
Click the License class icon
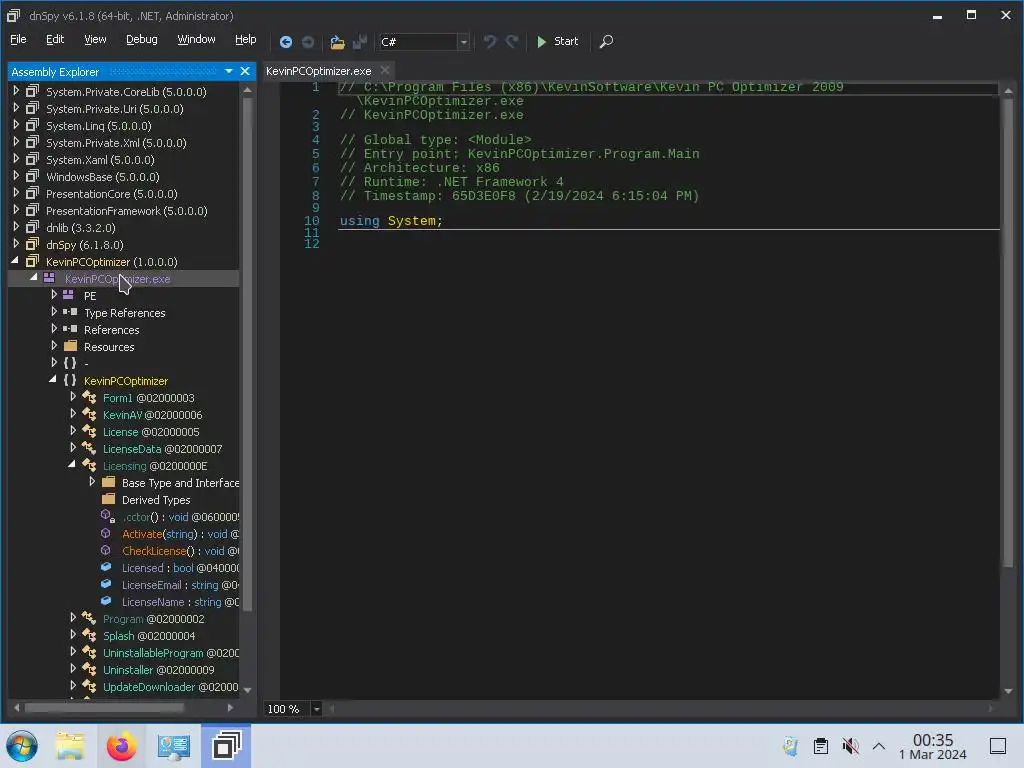tap(89, 432)
